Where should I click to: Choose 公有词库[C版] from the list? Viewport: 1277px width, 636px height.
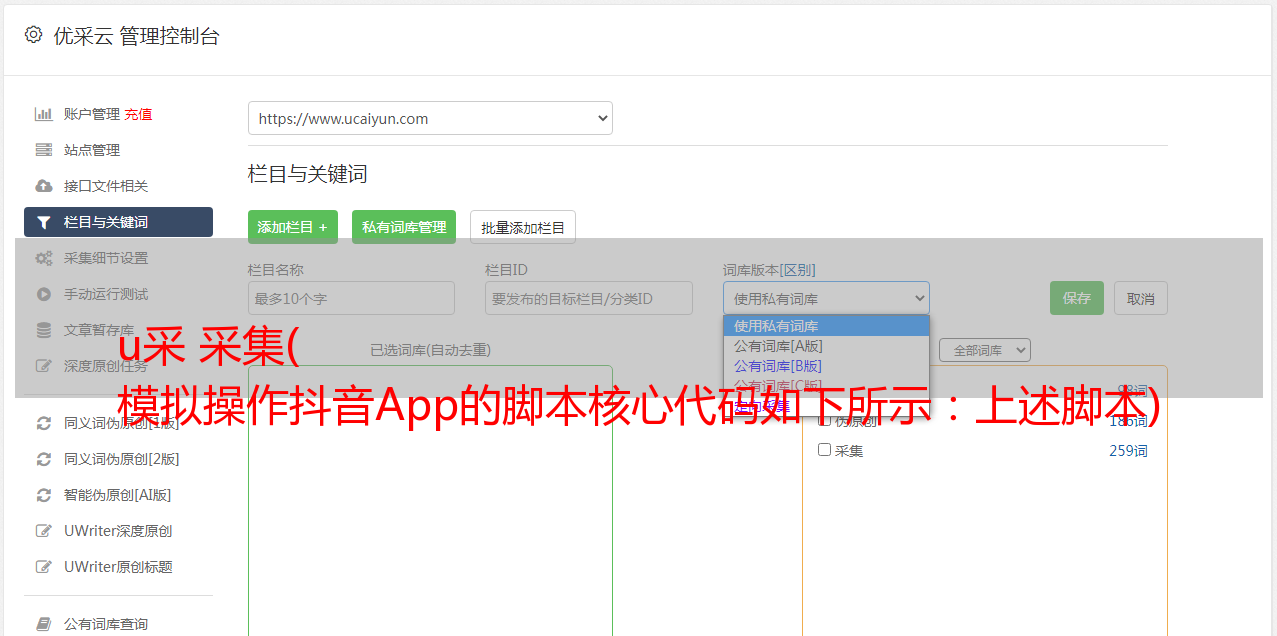[826, 386]
